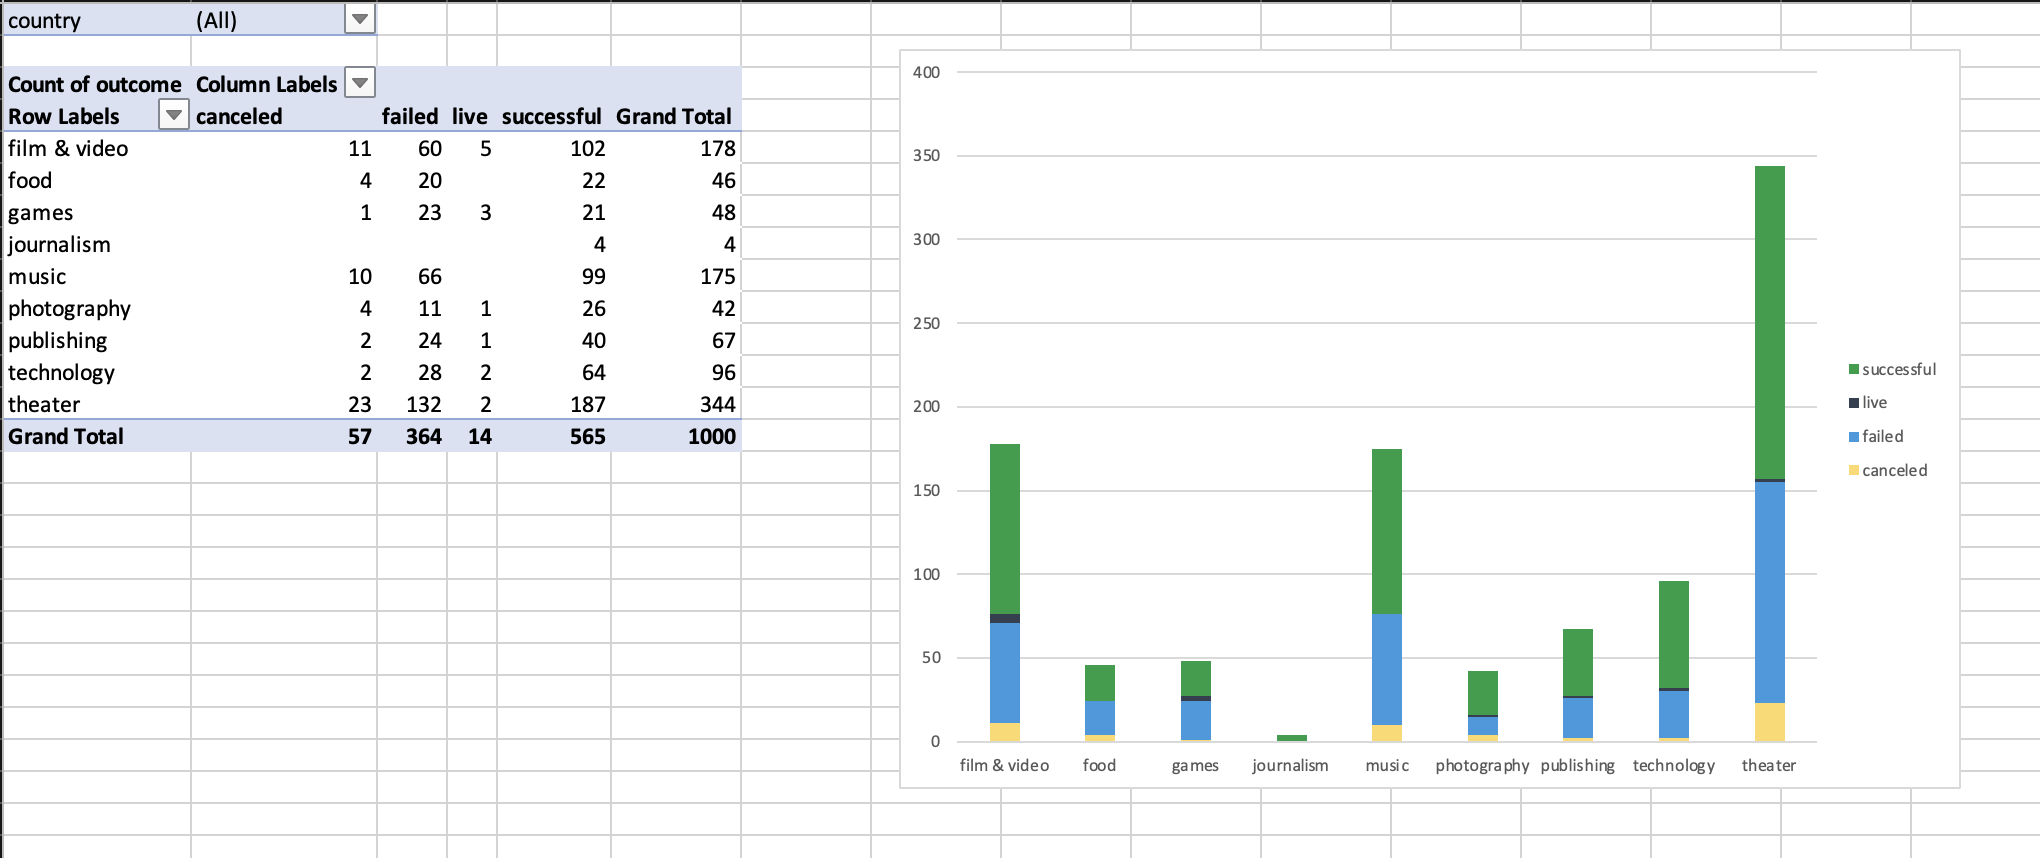This screenshot has height=858, width=2040.
Task: Click the film & video blue bar segment
Action: coord(1005,673)
